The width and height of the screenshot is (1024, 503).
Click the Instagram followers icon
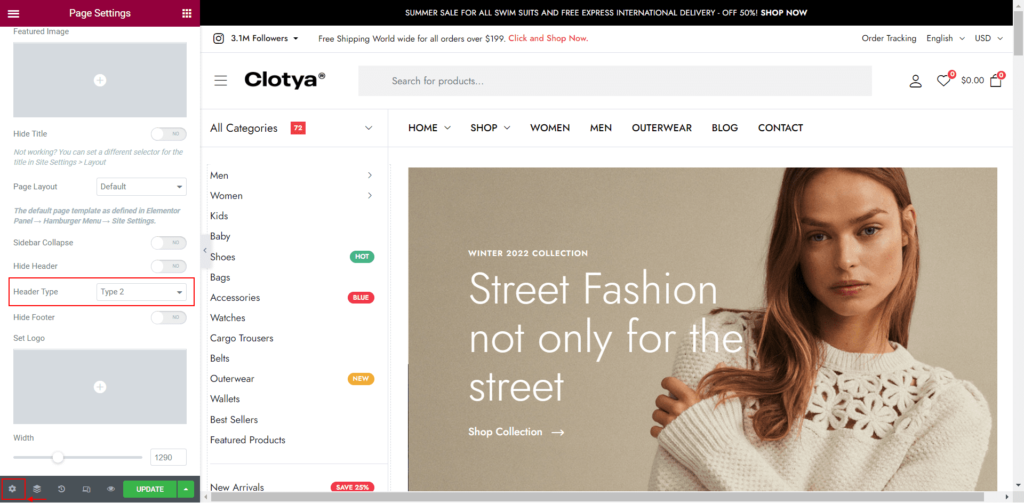(219, 39)
